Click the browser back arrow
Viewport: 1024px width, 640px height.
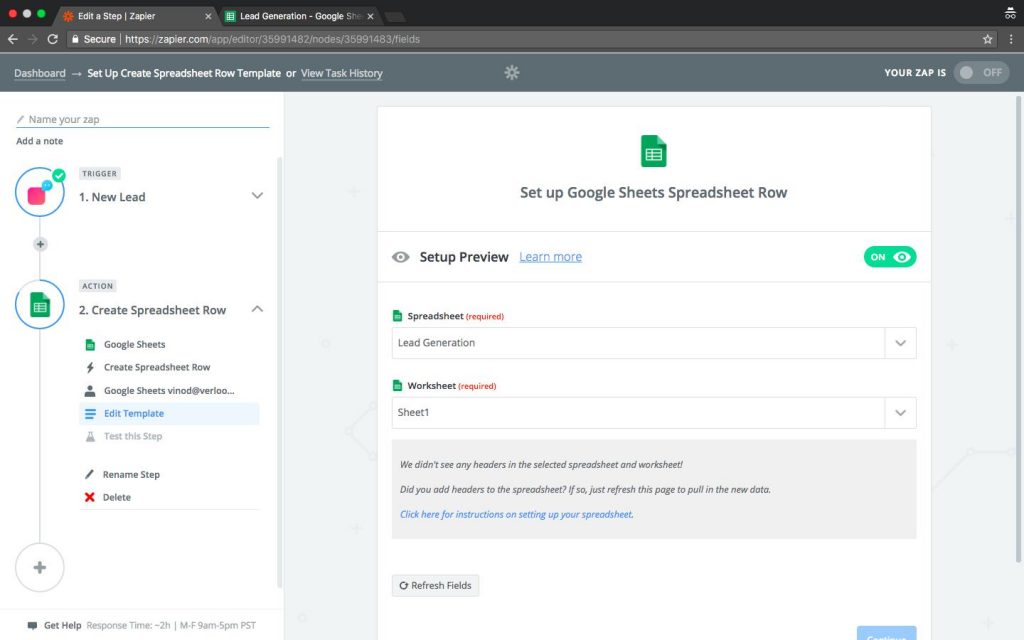[12, 39]
